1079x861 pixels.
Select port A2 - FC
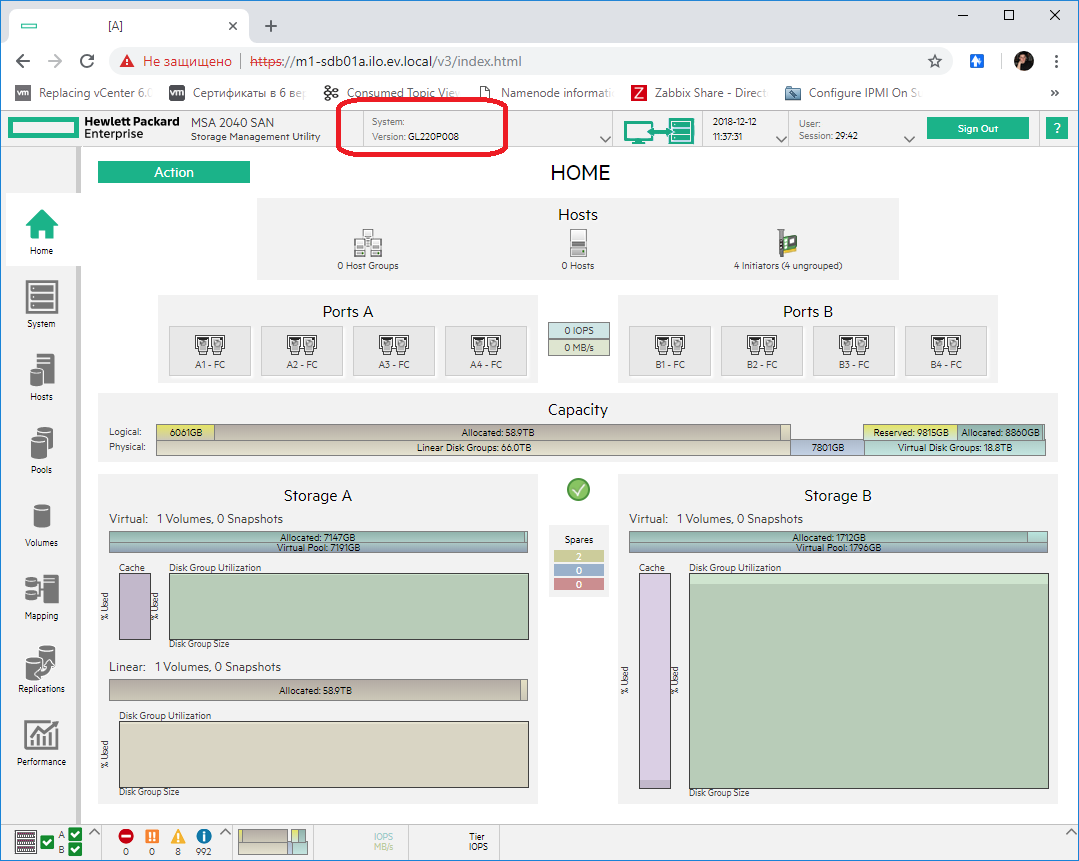[x=302, y=351]
